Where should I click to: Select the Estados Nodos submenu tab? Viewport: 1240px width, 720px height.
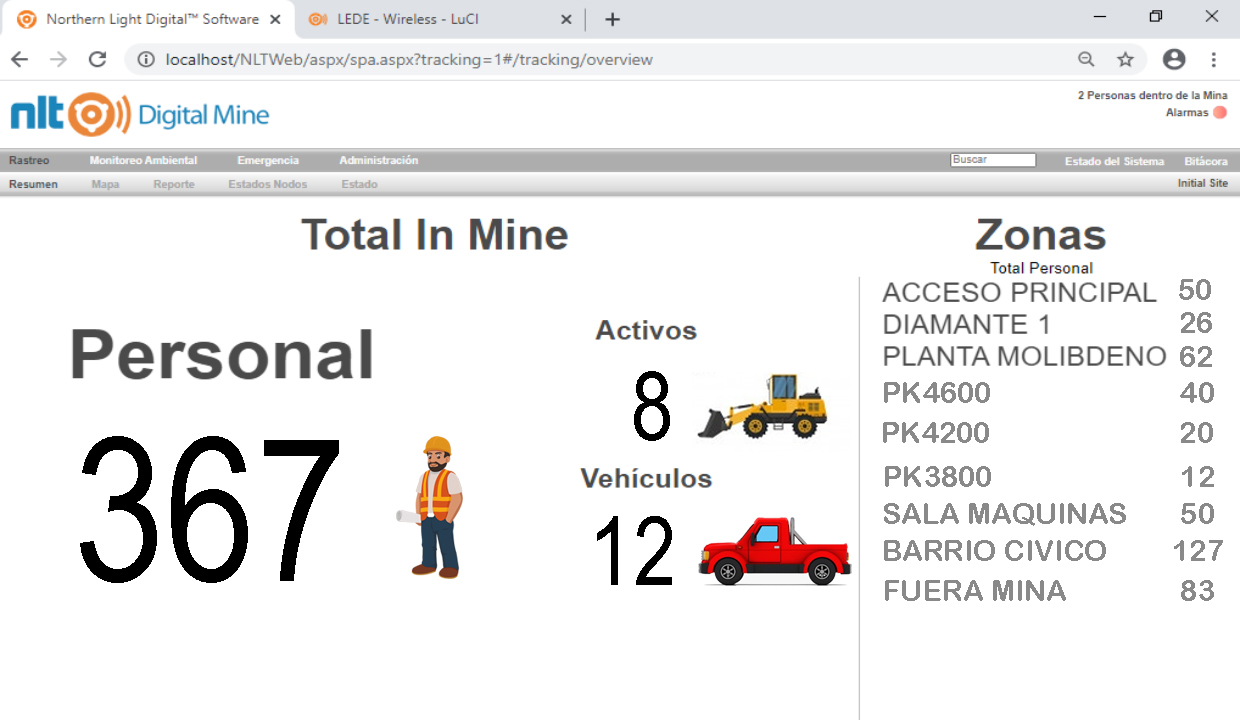(268, 184)
